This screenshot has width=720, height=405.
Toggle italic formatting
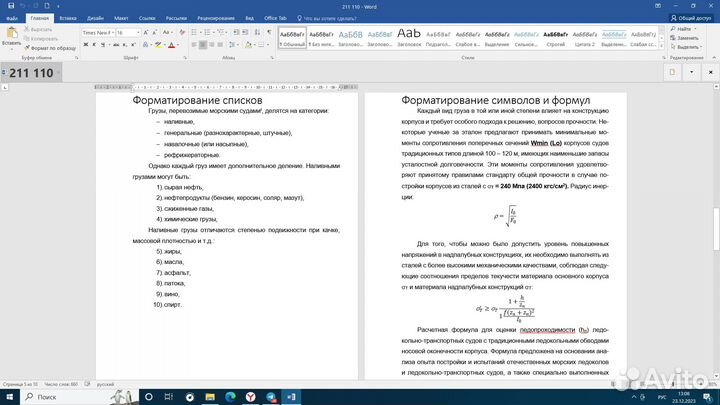click(94, 45)
